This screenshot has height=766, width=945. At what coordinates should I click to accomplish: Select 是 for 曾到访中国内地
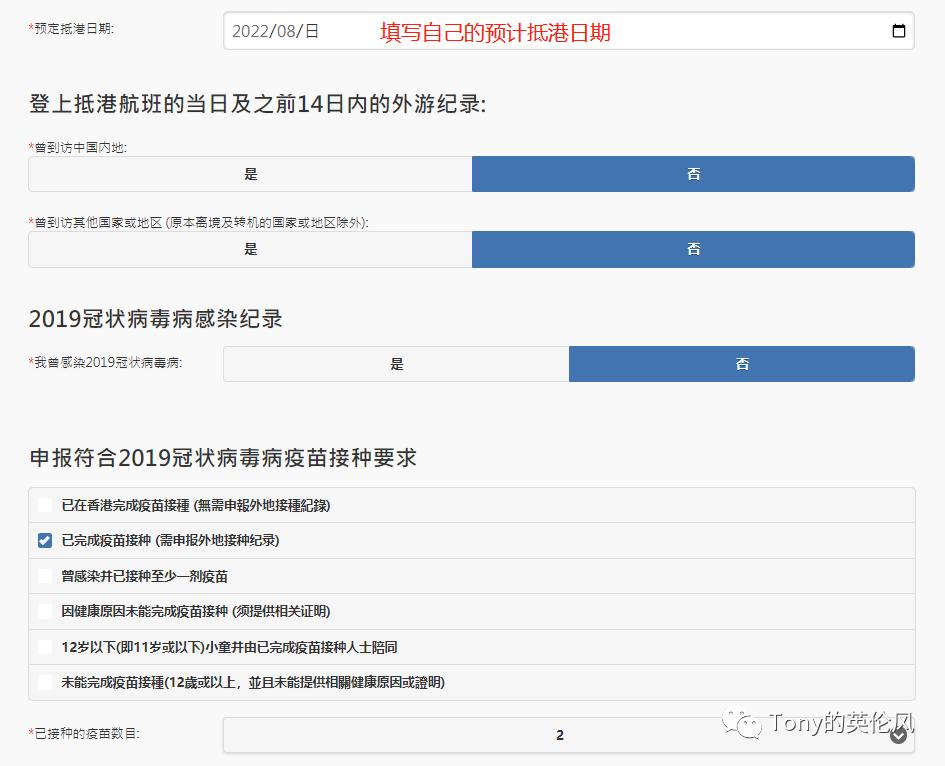pos(249,173)
